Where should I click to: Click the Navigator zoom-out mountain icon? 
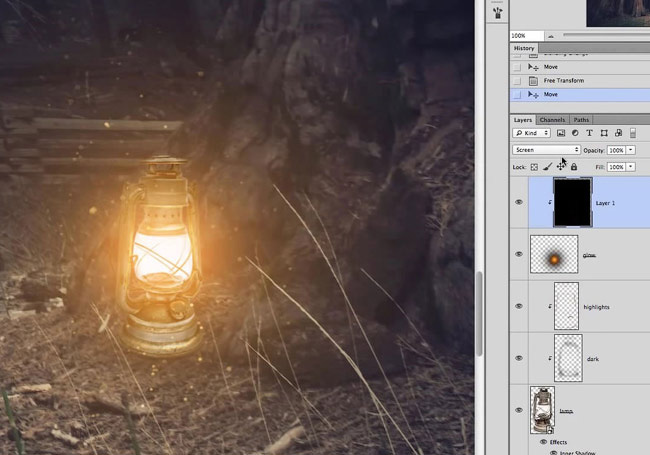(551, 36)
